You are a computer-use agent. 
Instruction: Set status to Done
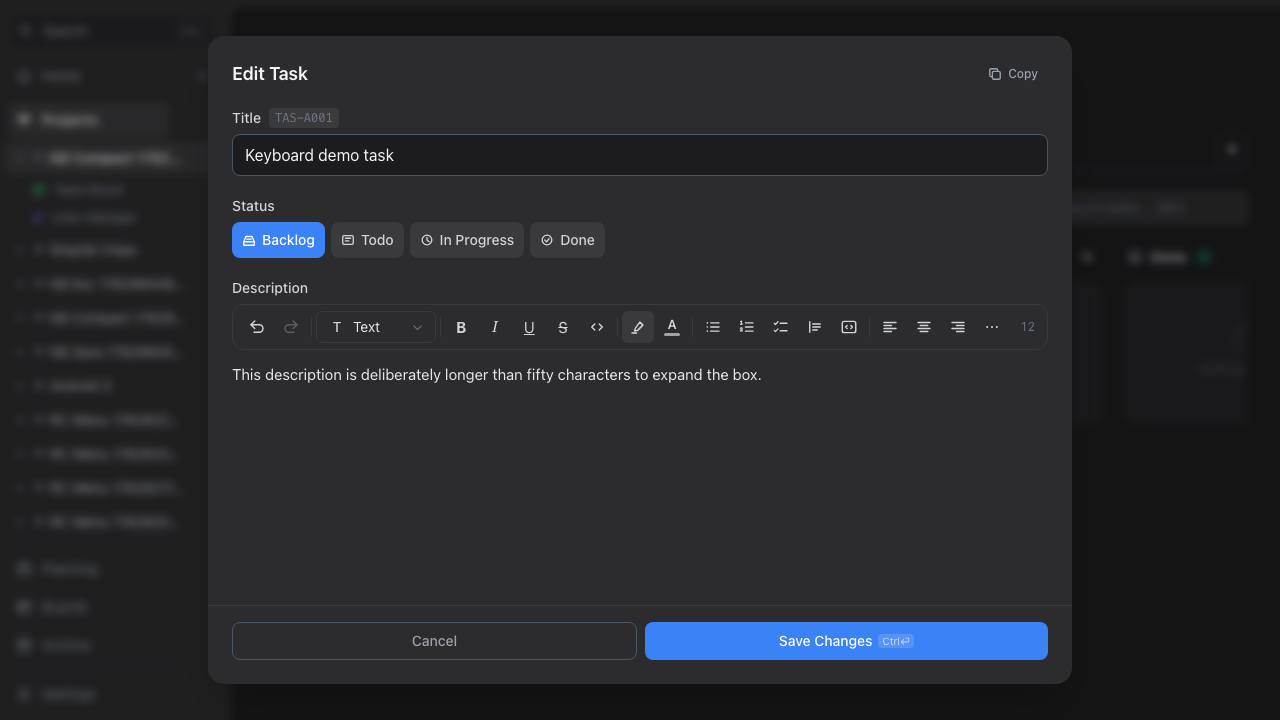[567, 240]
